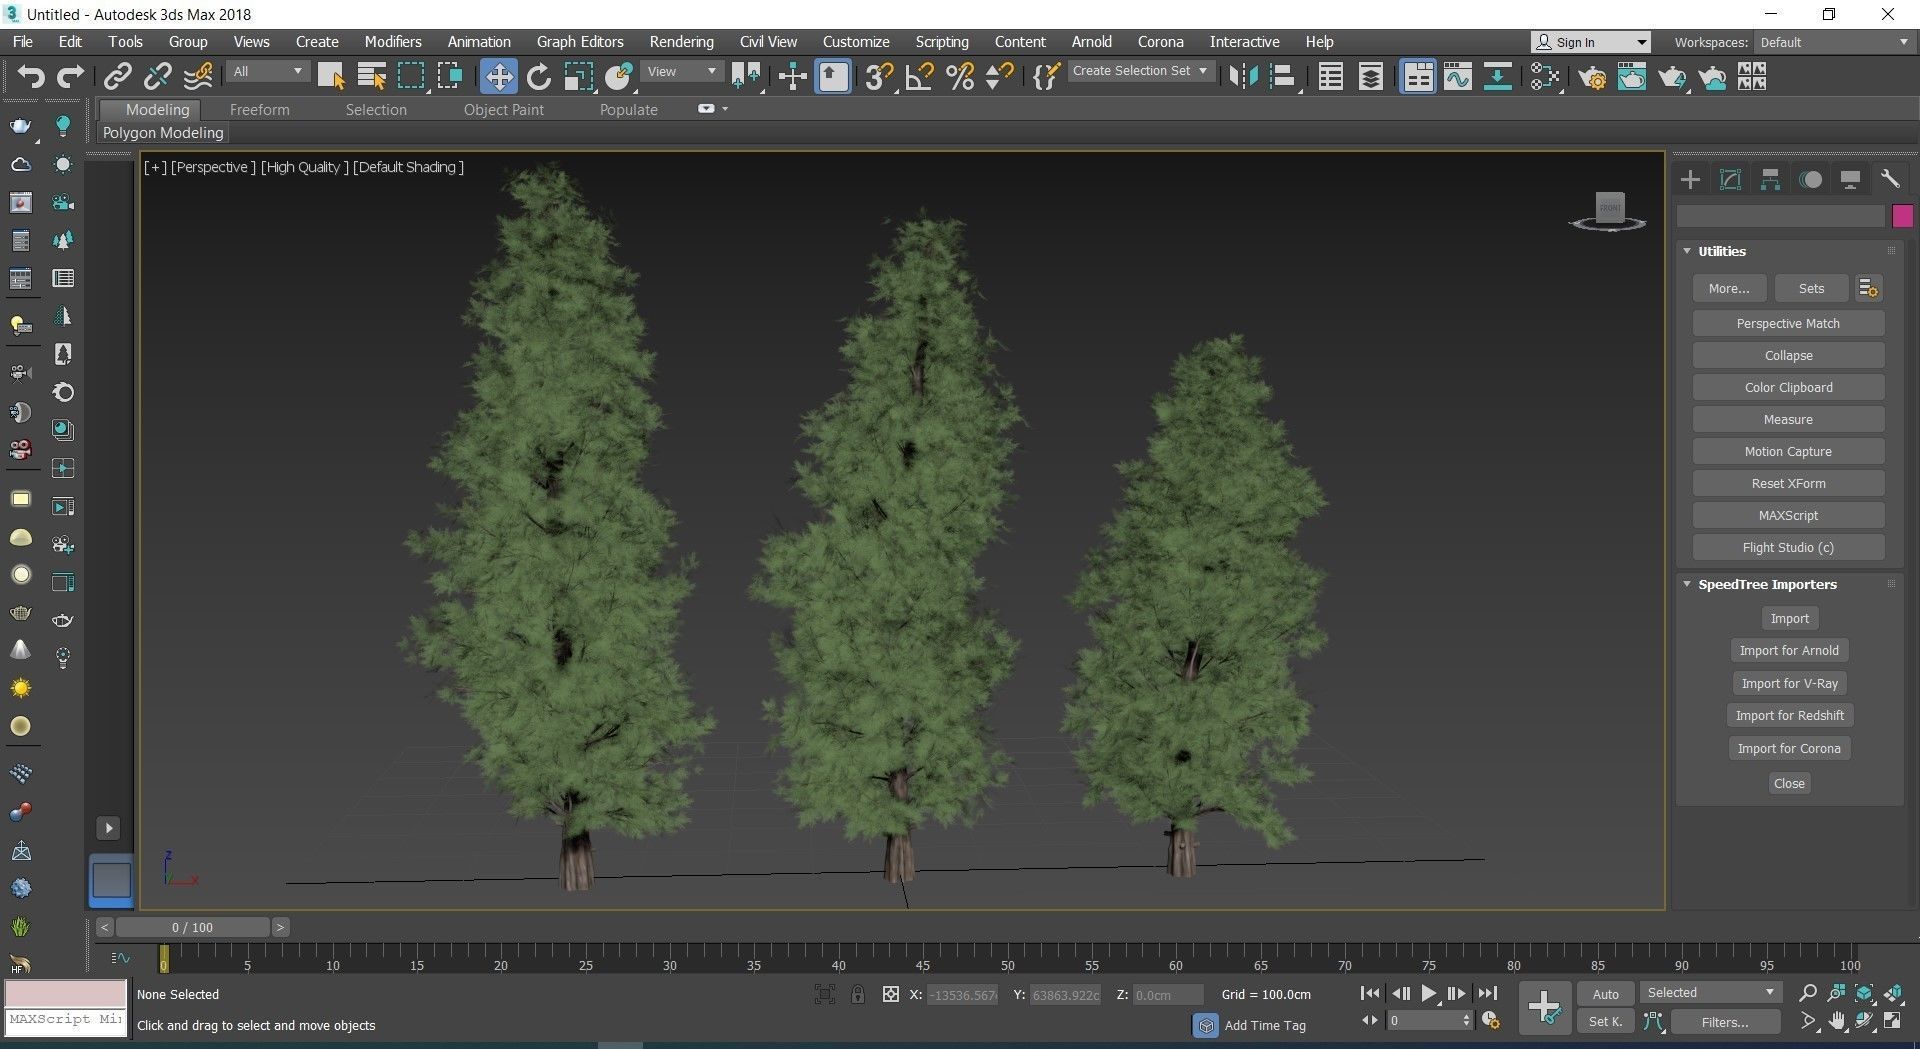Screen dimensions: 1920x1049
Task: Open the Scripting menu
Action: pyautogui.click(x=942, y=42)
